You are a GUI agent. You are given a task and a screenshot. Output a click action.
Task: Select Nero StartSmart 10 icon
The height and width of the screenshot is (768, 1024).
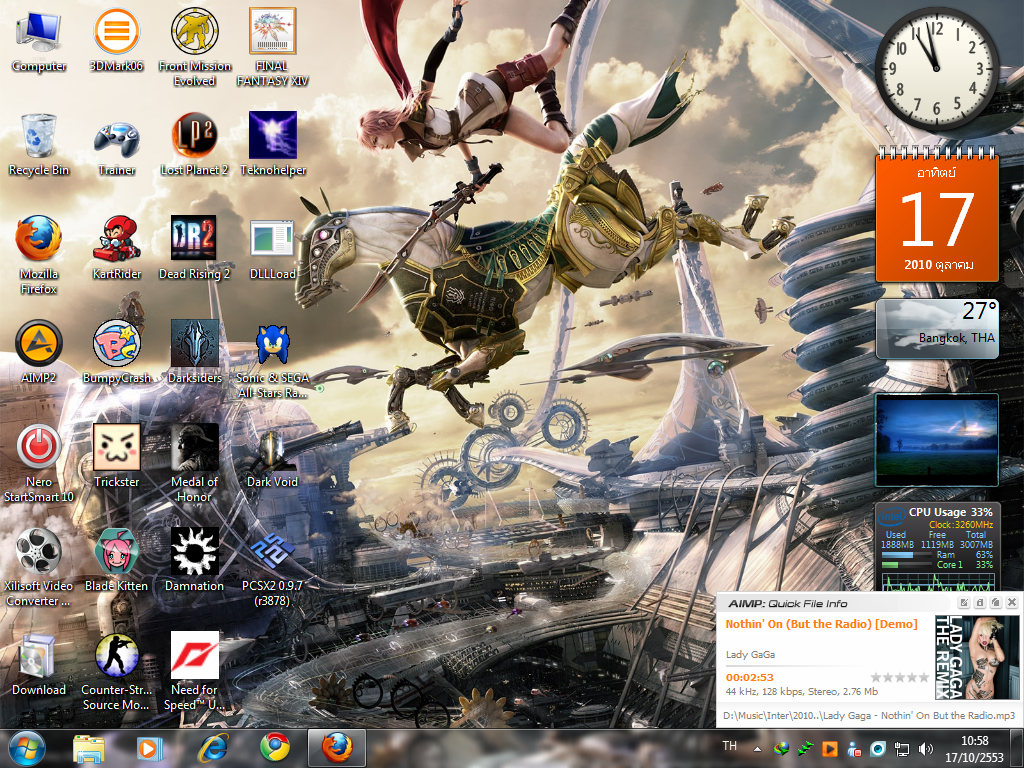click(39, 463)
